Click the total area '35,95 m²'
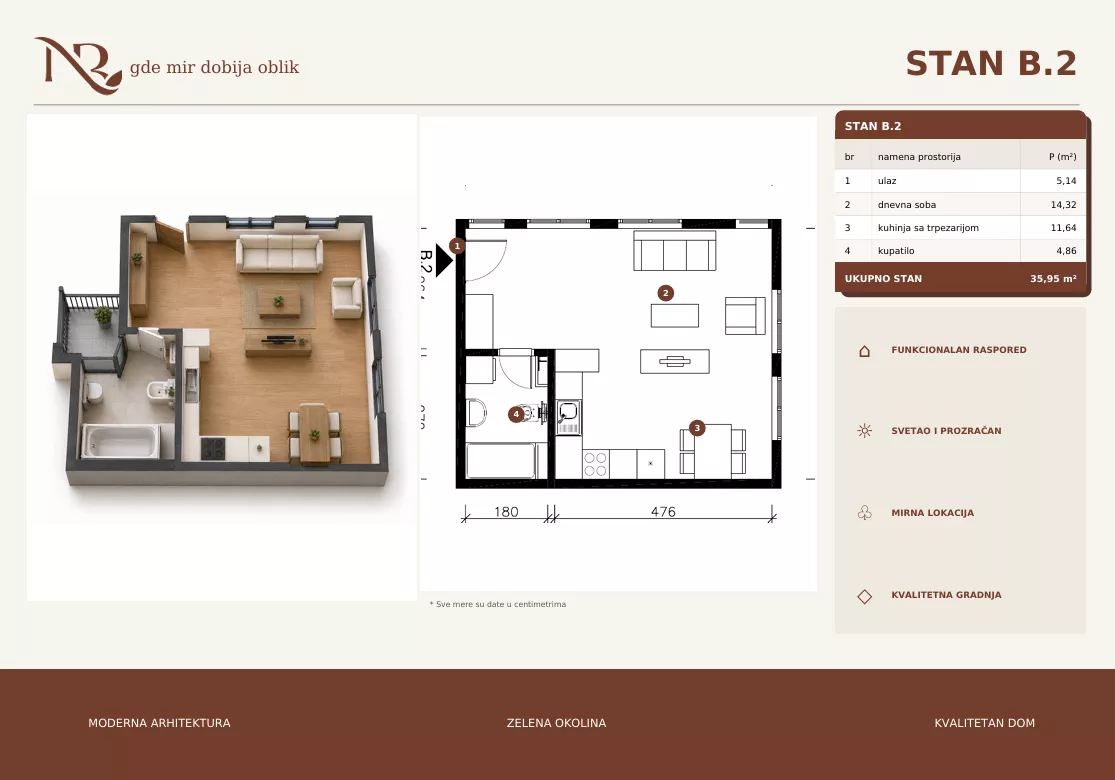 (1053, 279)
